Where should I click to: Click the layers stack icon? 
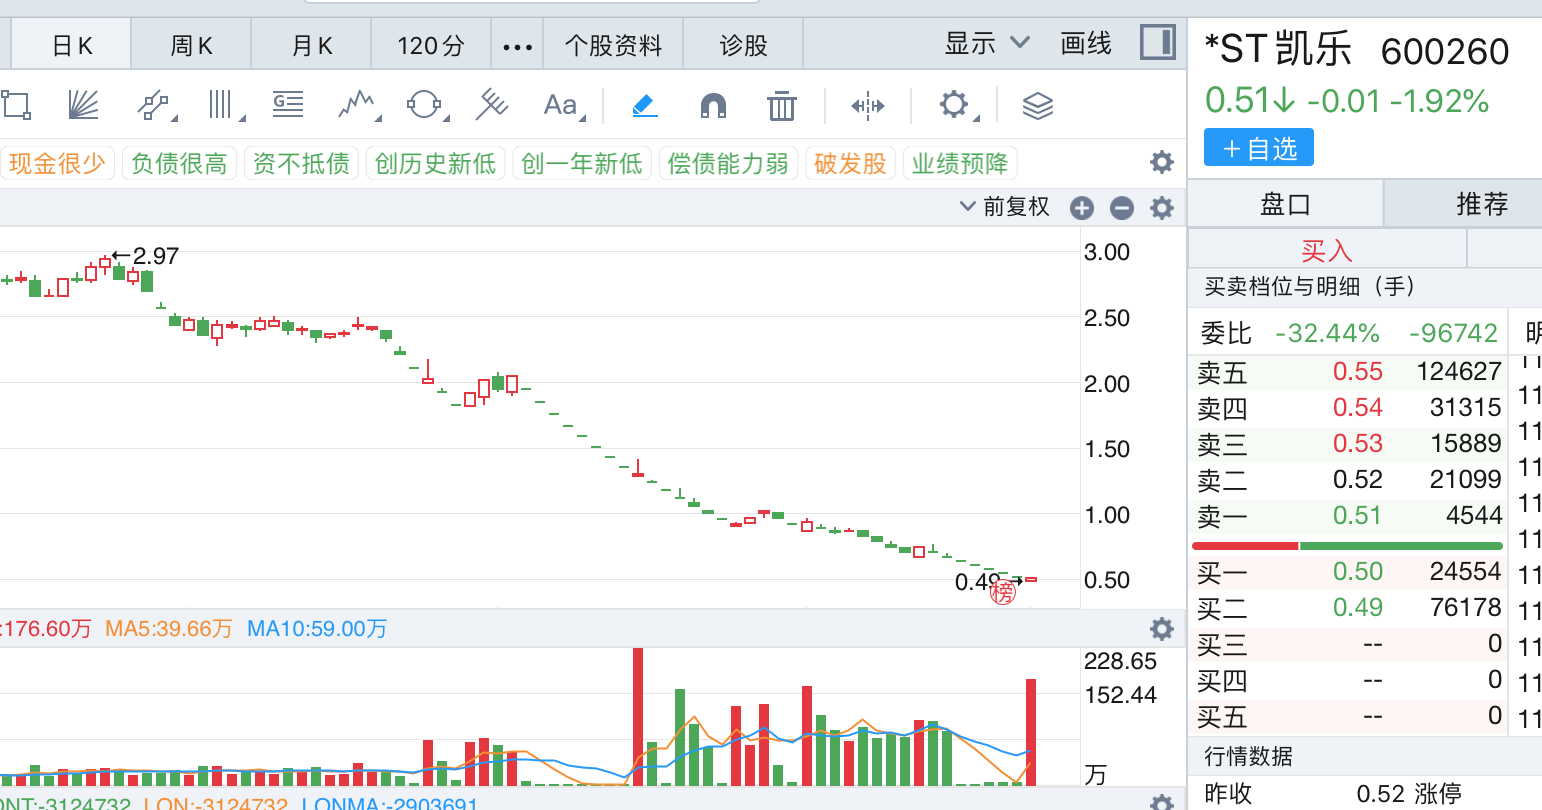(x=1038, y=105)
